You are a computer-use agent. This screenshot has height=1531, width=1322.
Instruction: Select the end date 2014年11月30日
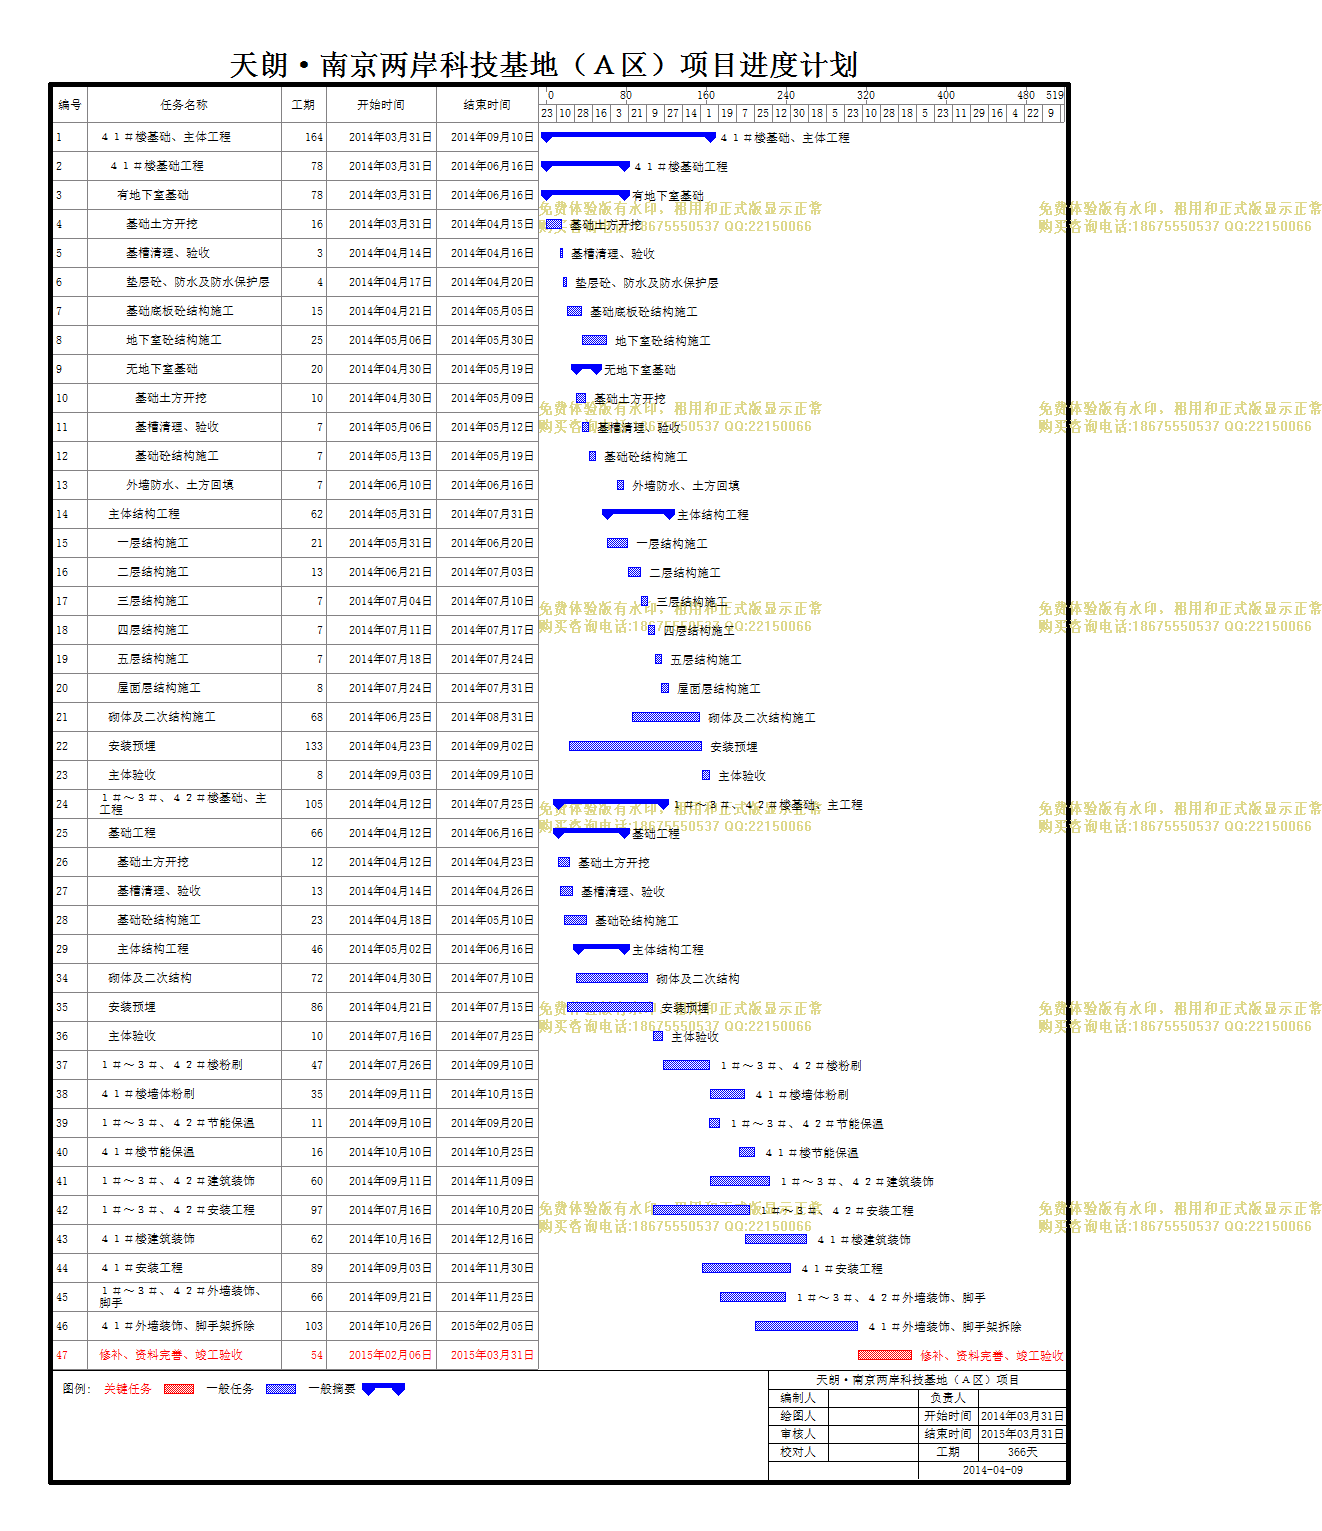coord(487,1268)
